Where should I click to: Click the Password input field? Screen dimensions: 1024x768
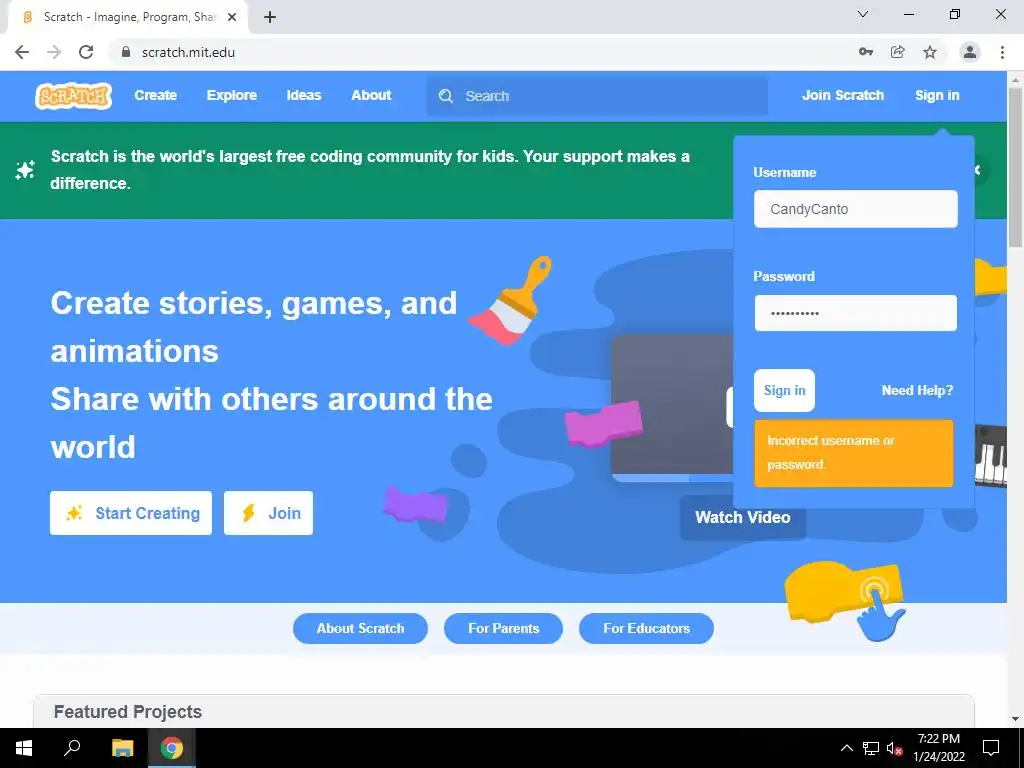click(x=856, y=313)
